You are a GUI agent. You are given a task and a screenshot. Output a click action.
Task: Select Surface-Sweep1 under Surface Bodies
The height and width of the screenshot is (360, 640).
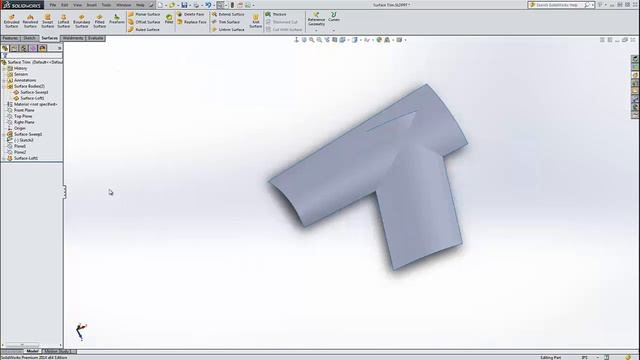coord(34,92)
